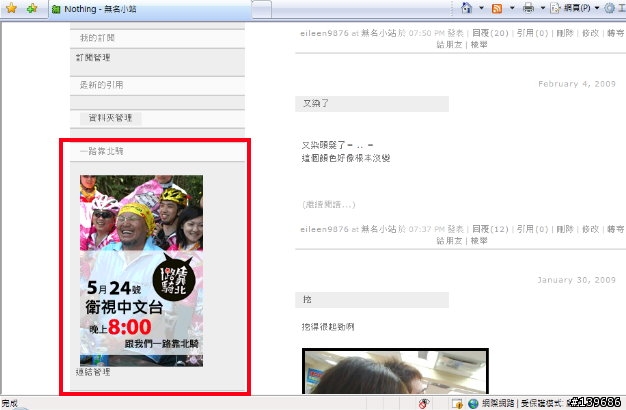Open the post titled 又染了
626x410 pixels.
tap(316, 103)
